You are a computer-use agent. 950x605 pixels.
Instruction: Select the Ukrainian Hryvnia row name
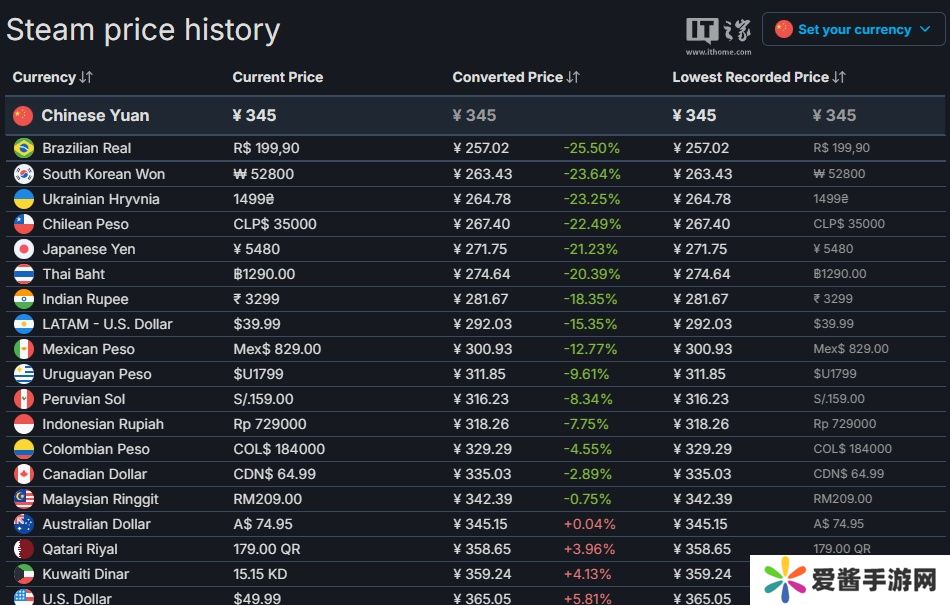click(101, 199)
